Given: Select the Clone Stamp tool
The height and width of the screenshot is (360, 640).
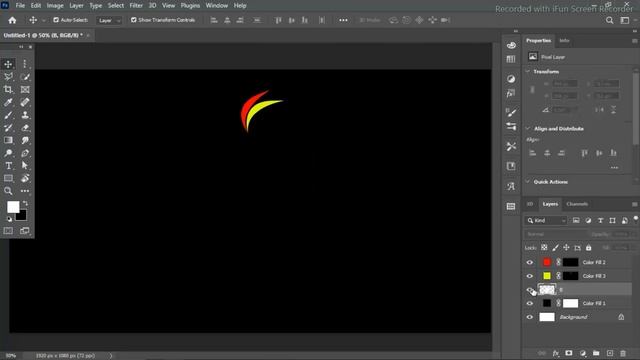Looking at the screenshot, I should coord(25,115).
